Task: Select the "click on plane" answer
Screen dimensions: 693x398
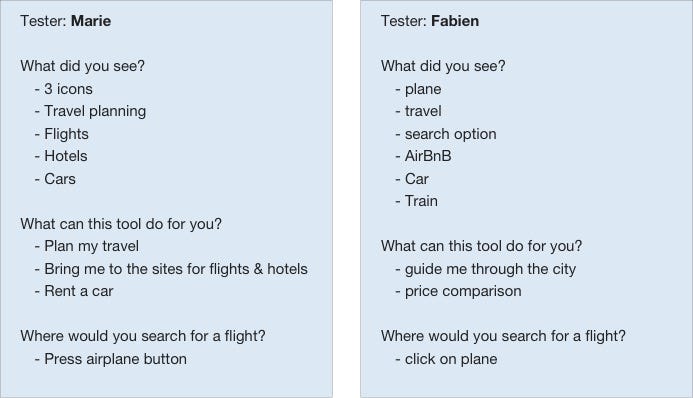Action: pyautogui.click(x=451, y=359)
